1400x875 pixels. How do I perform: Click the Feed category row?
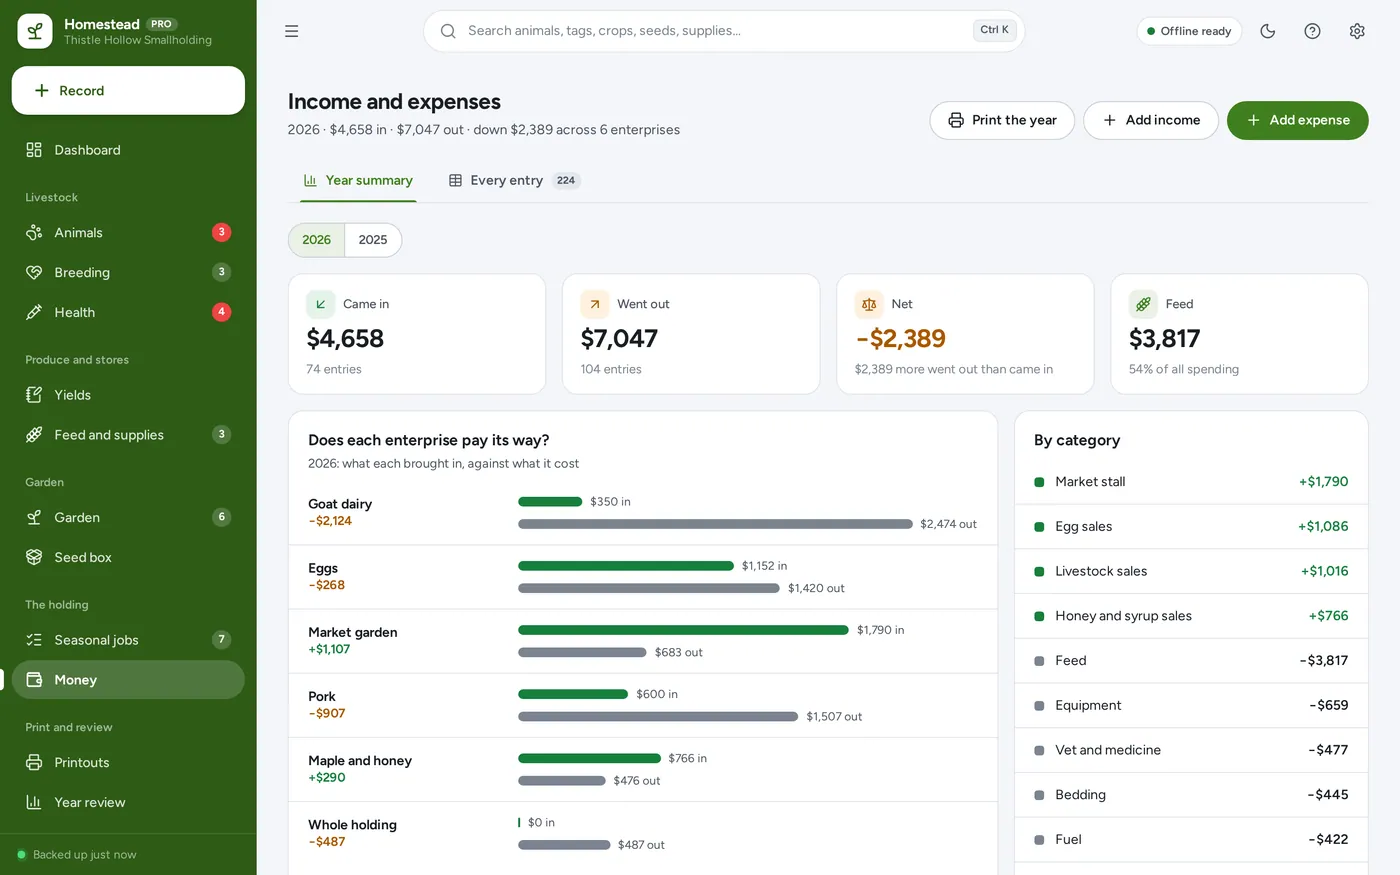1191,661
